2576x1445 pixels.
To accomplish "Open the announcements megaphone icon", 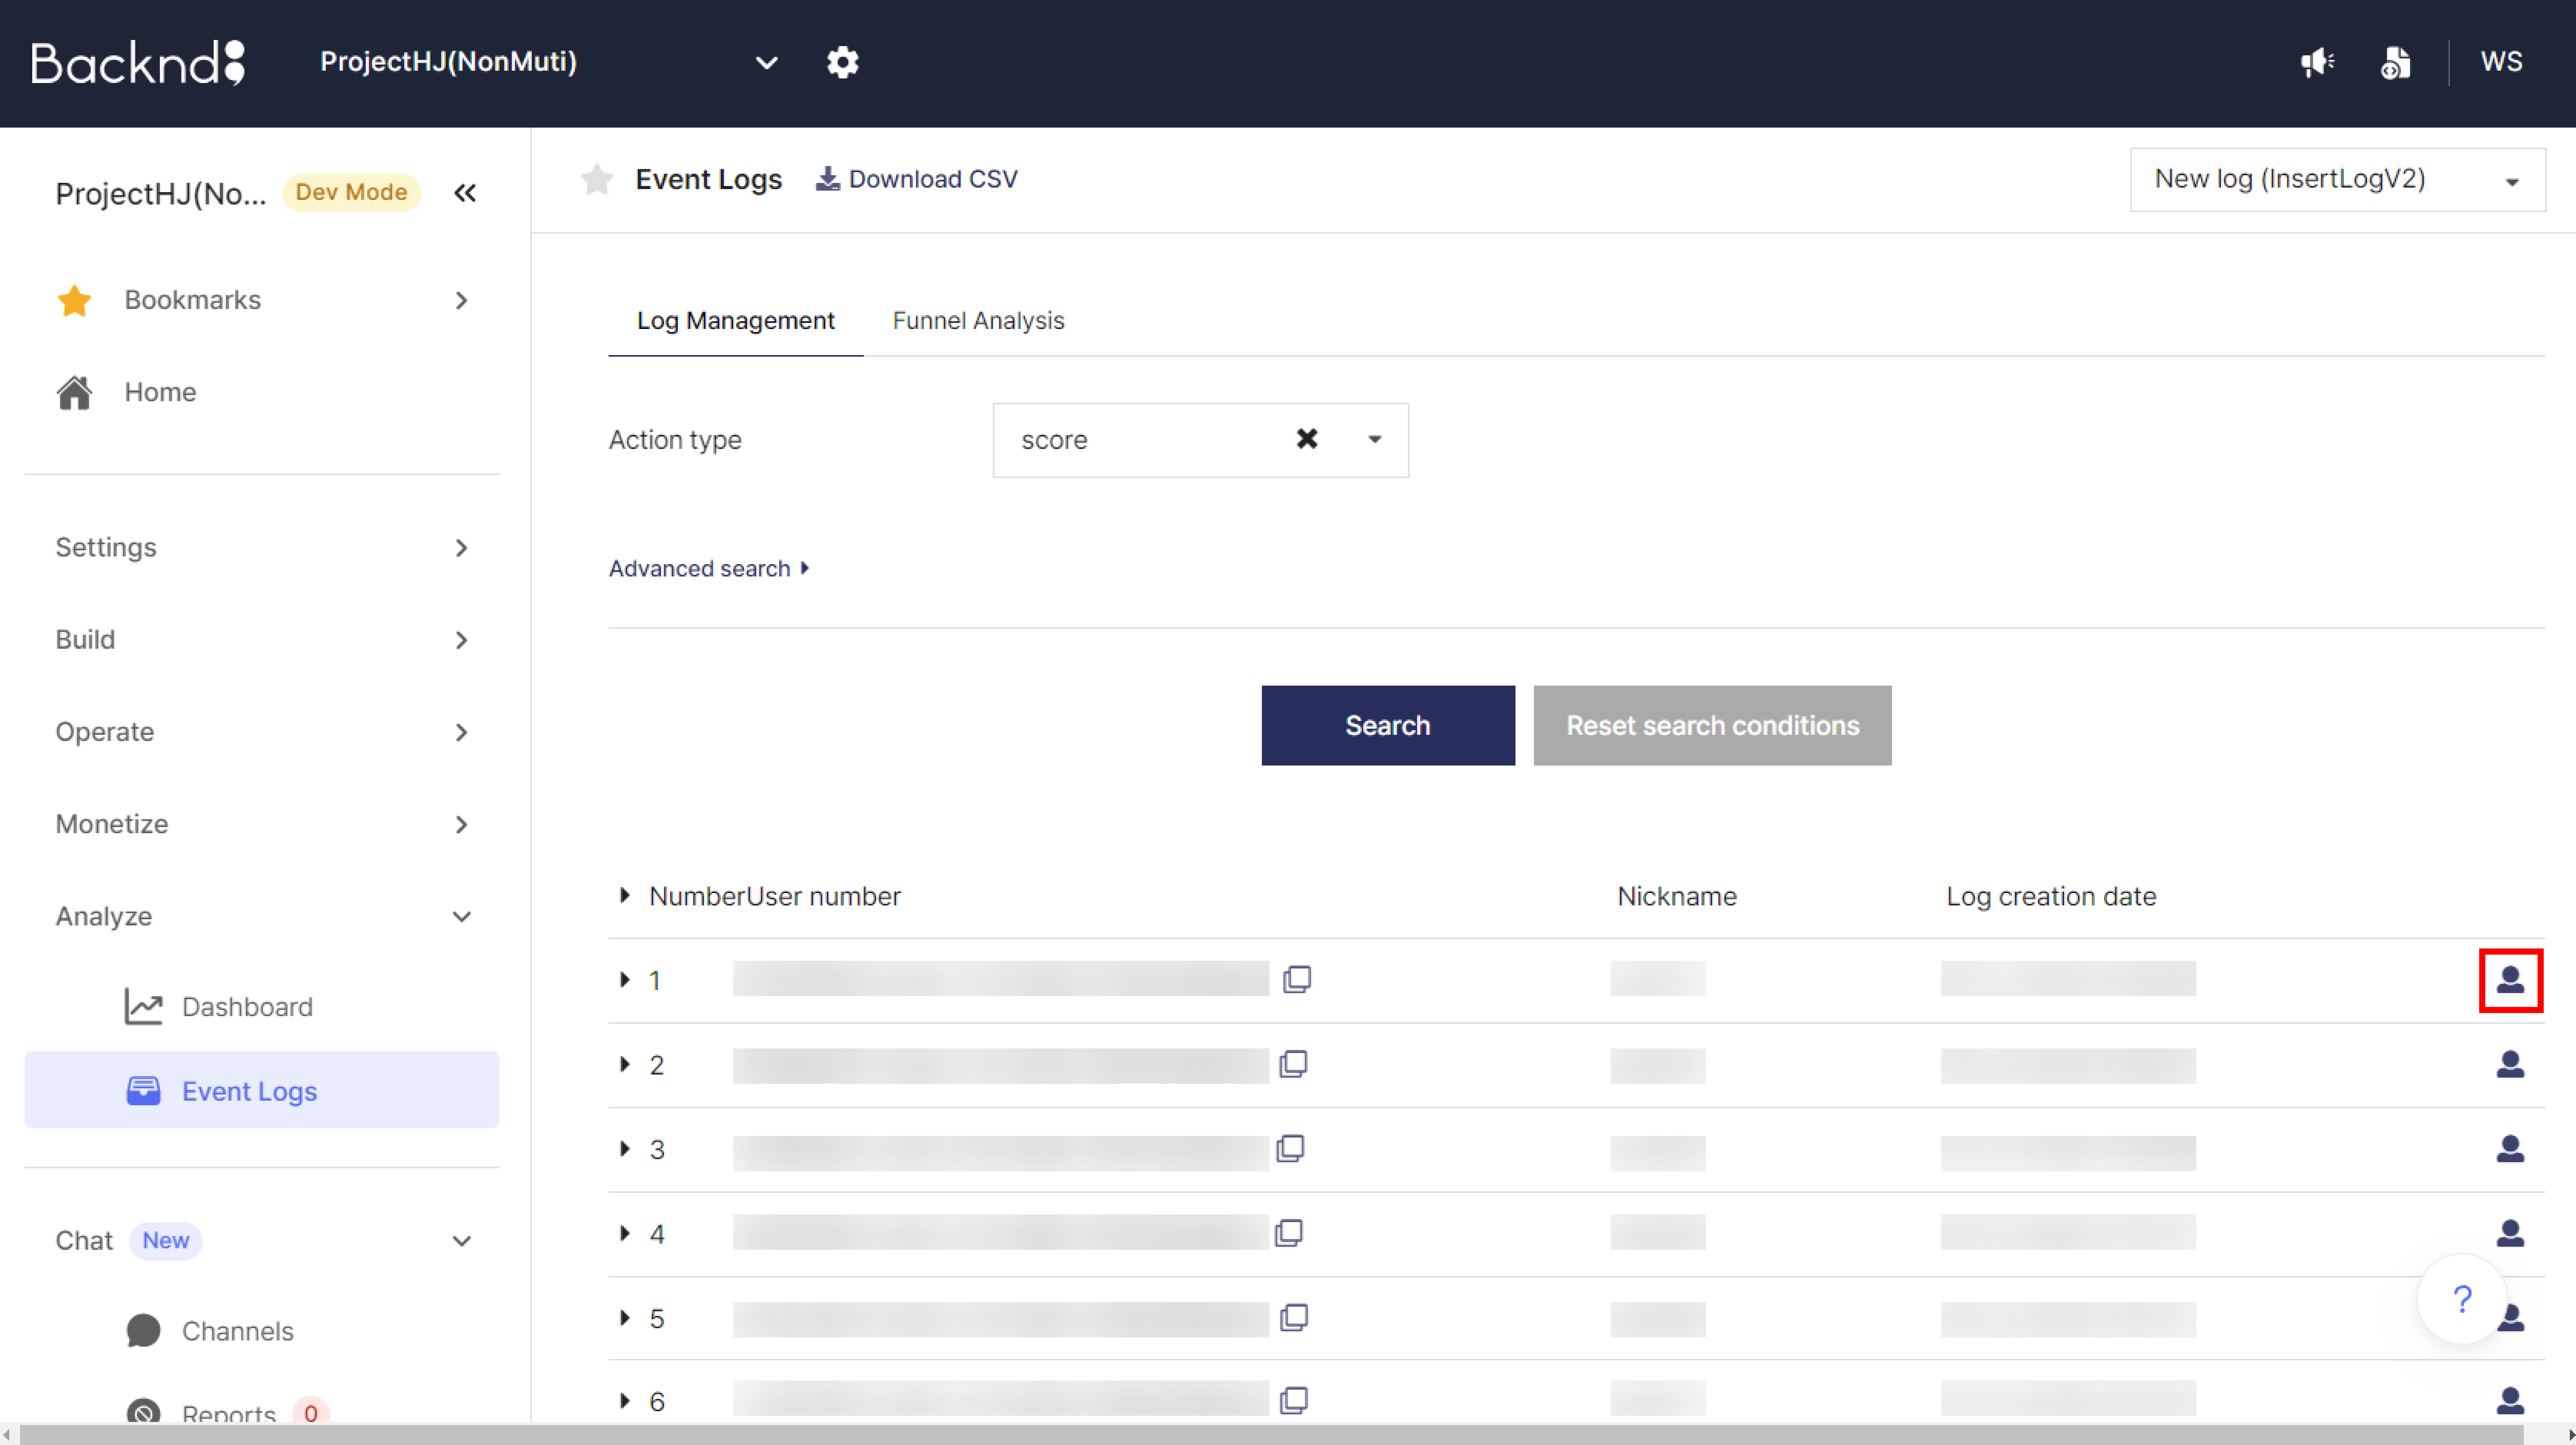I will [x=2317, y=62].
